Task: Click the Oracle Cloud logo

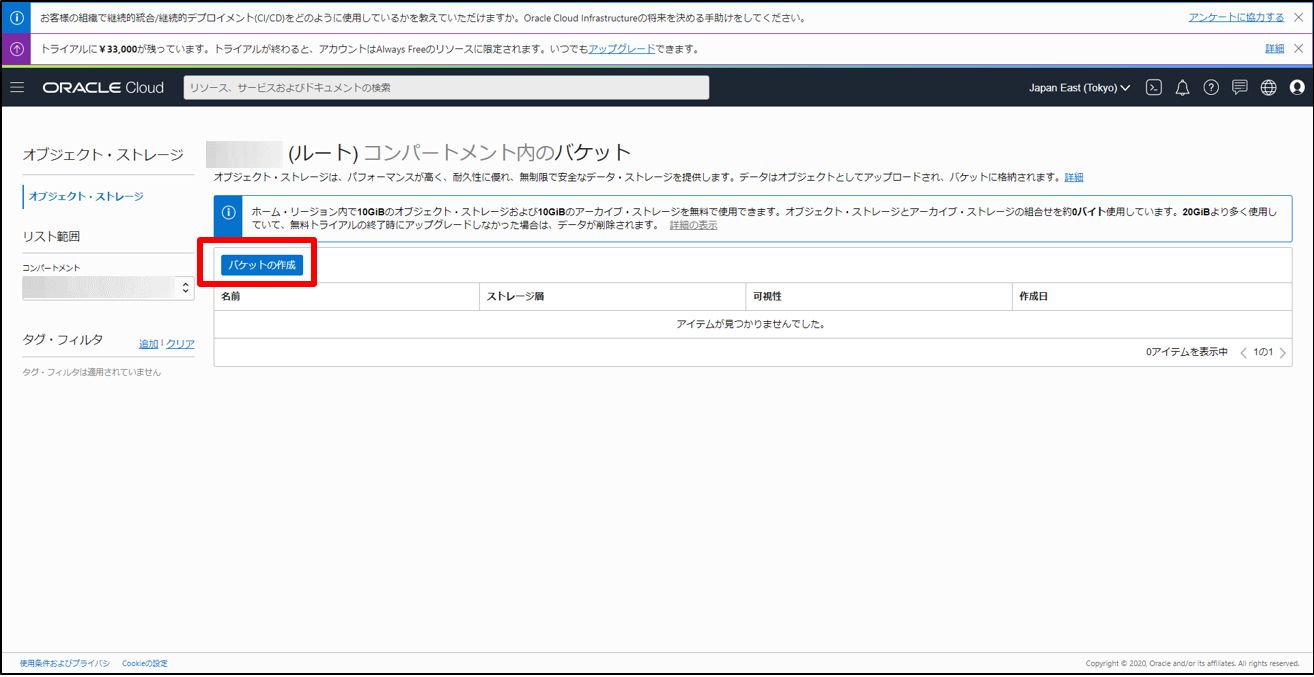Action: 103,87
